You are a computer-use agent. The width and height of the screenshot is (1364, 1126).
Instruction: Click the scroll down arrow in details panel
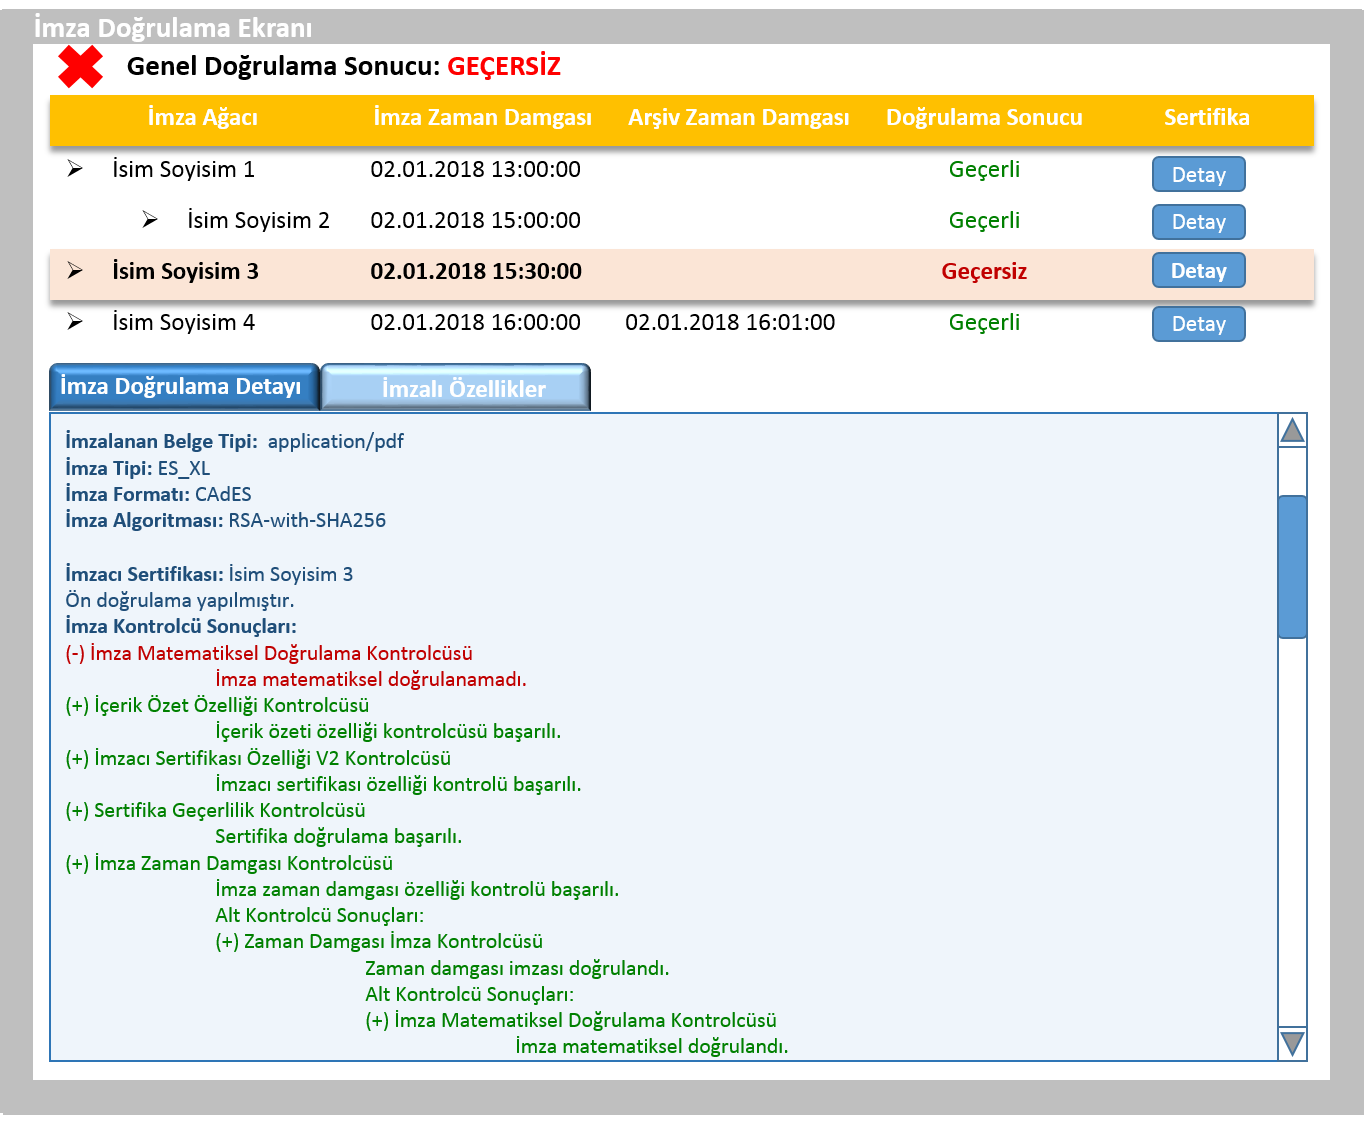point(1292,1043)
